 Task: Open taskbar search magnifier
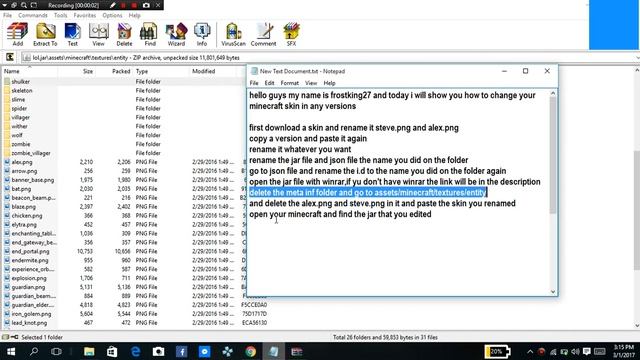34,351
